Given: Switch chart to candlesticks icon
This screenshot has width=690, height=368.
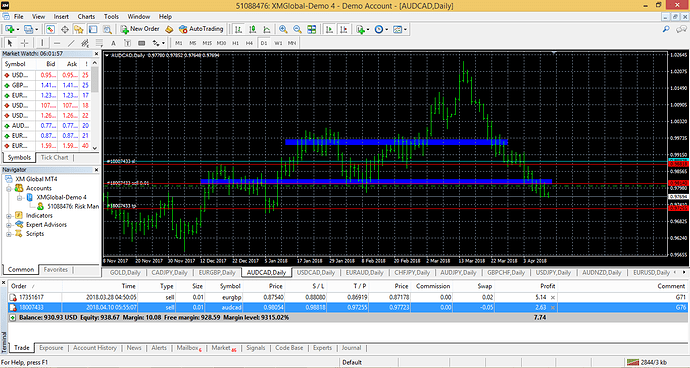Looking at the screenshot, I should pos(253,29).
